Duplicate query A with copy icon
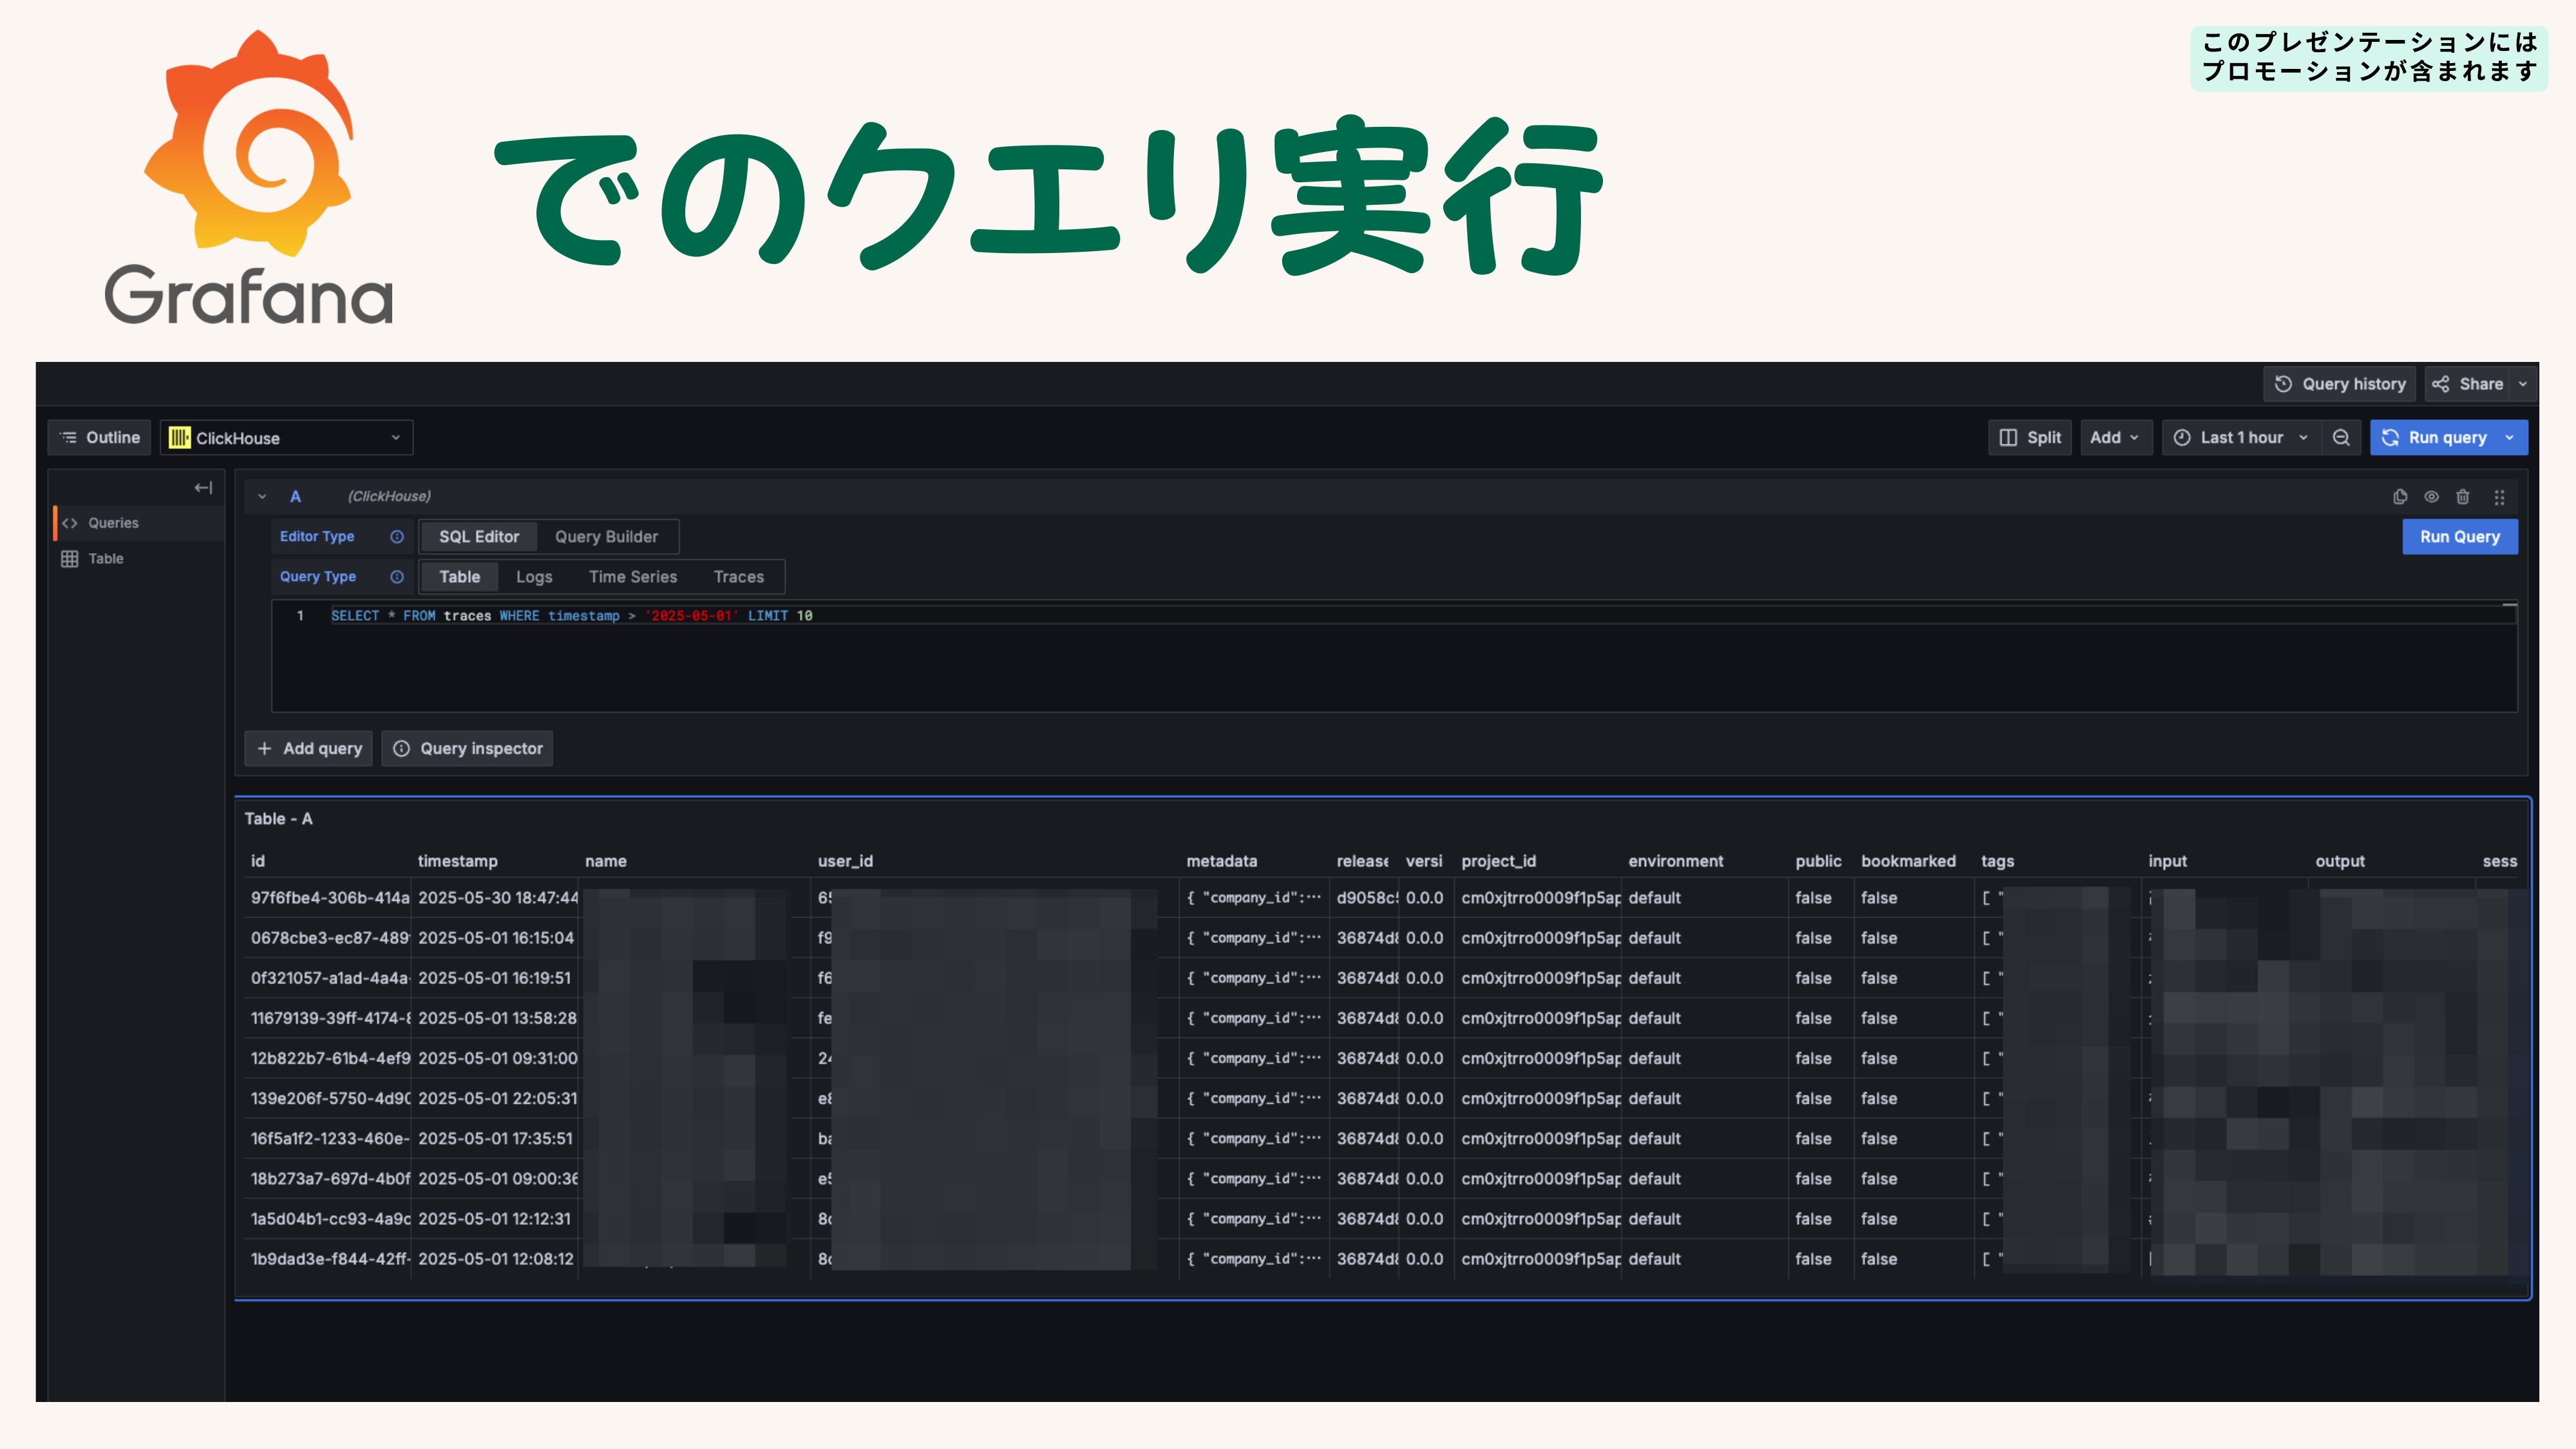This screenshot has height=1449, width=2576. tap(2400, 497)
